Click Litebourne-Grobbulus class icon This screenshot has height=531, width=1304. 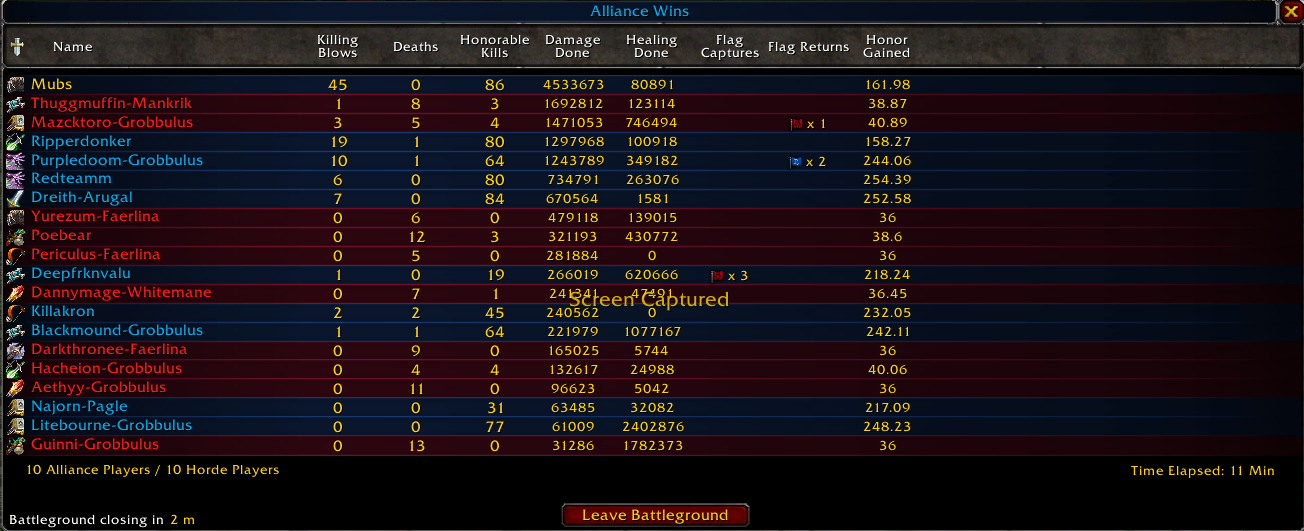tap(15, 427)
